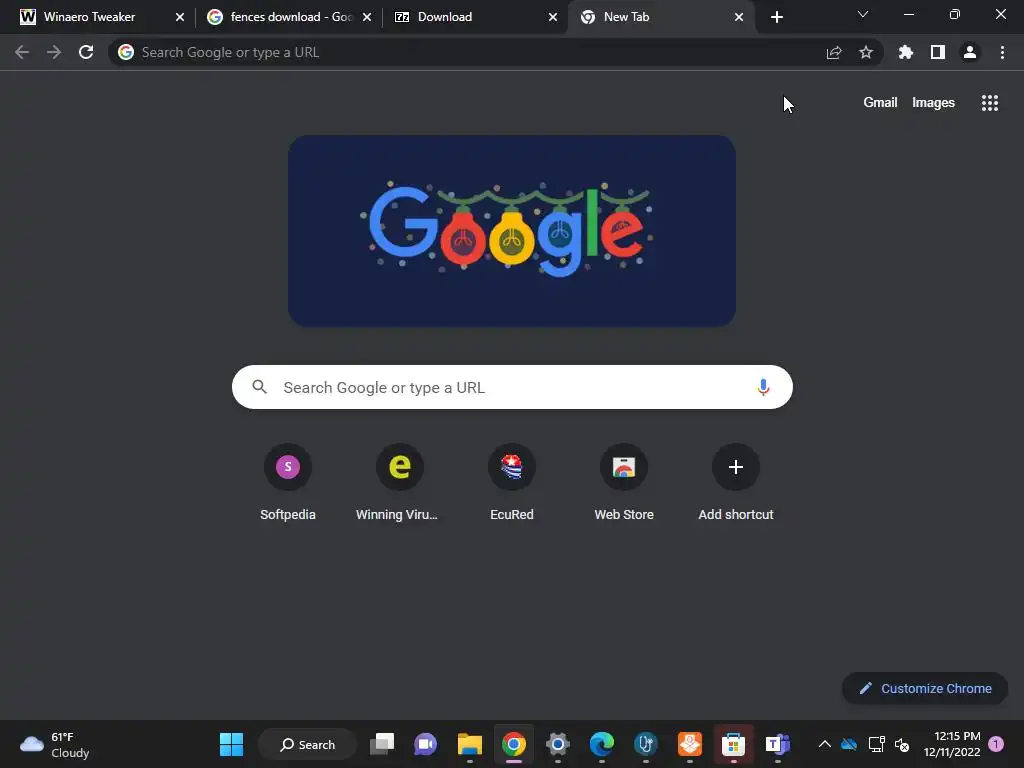This screenshot has height=768, width=1024.
Task: Close the fences download tab
Action: tap(367, 17)
